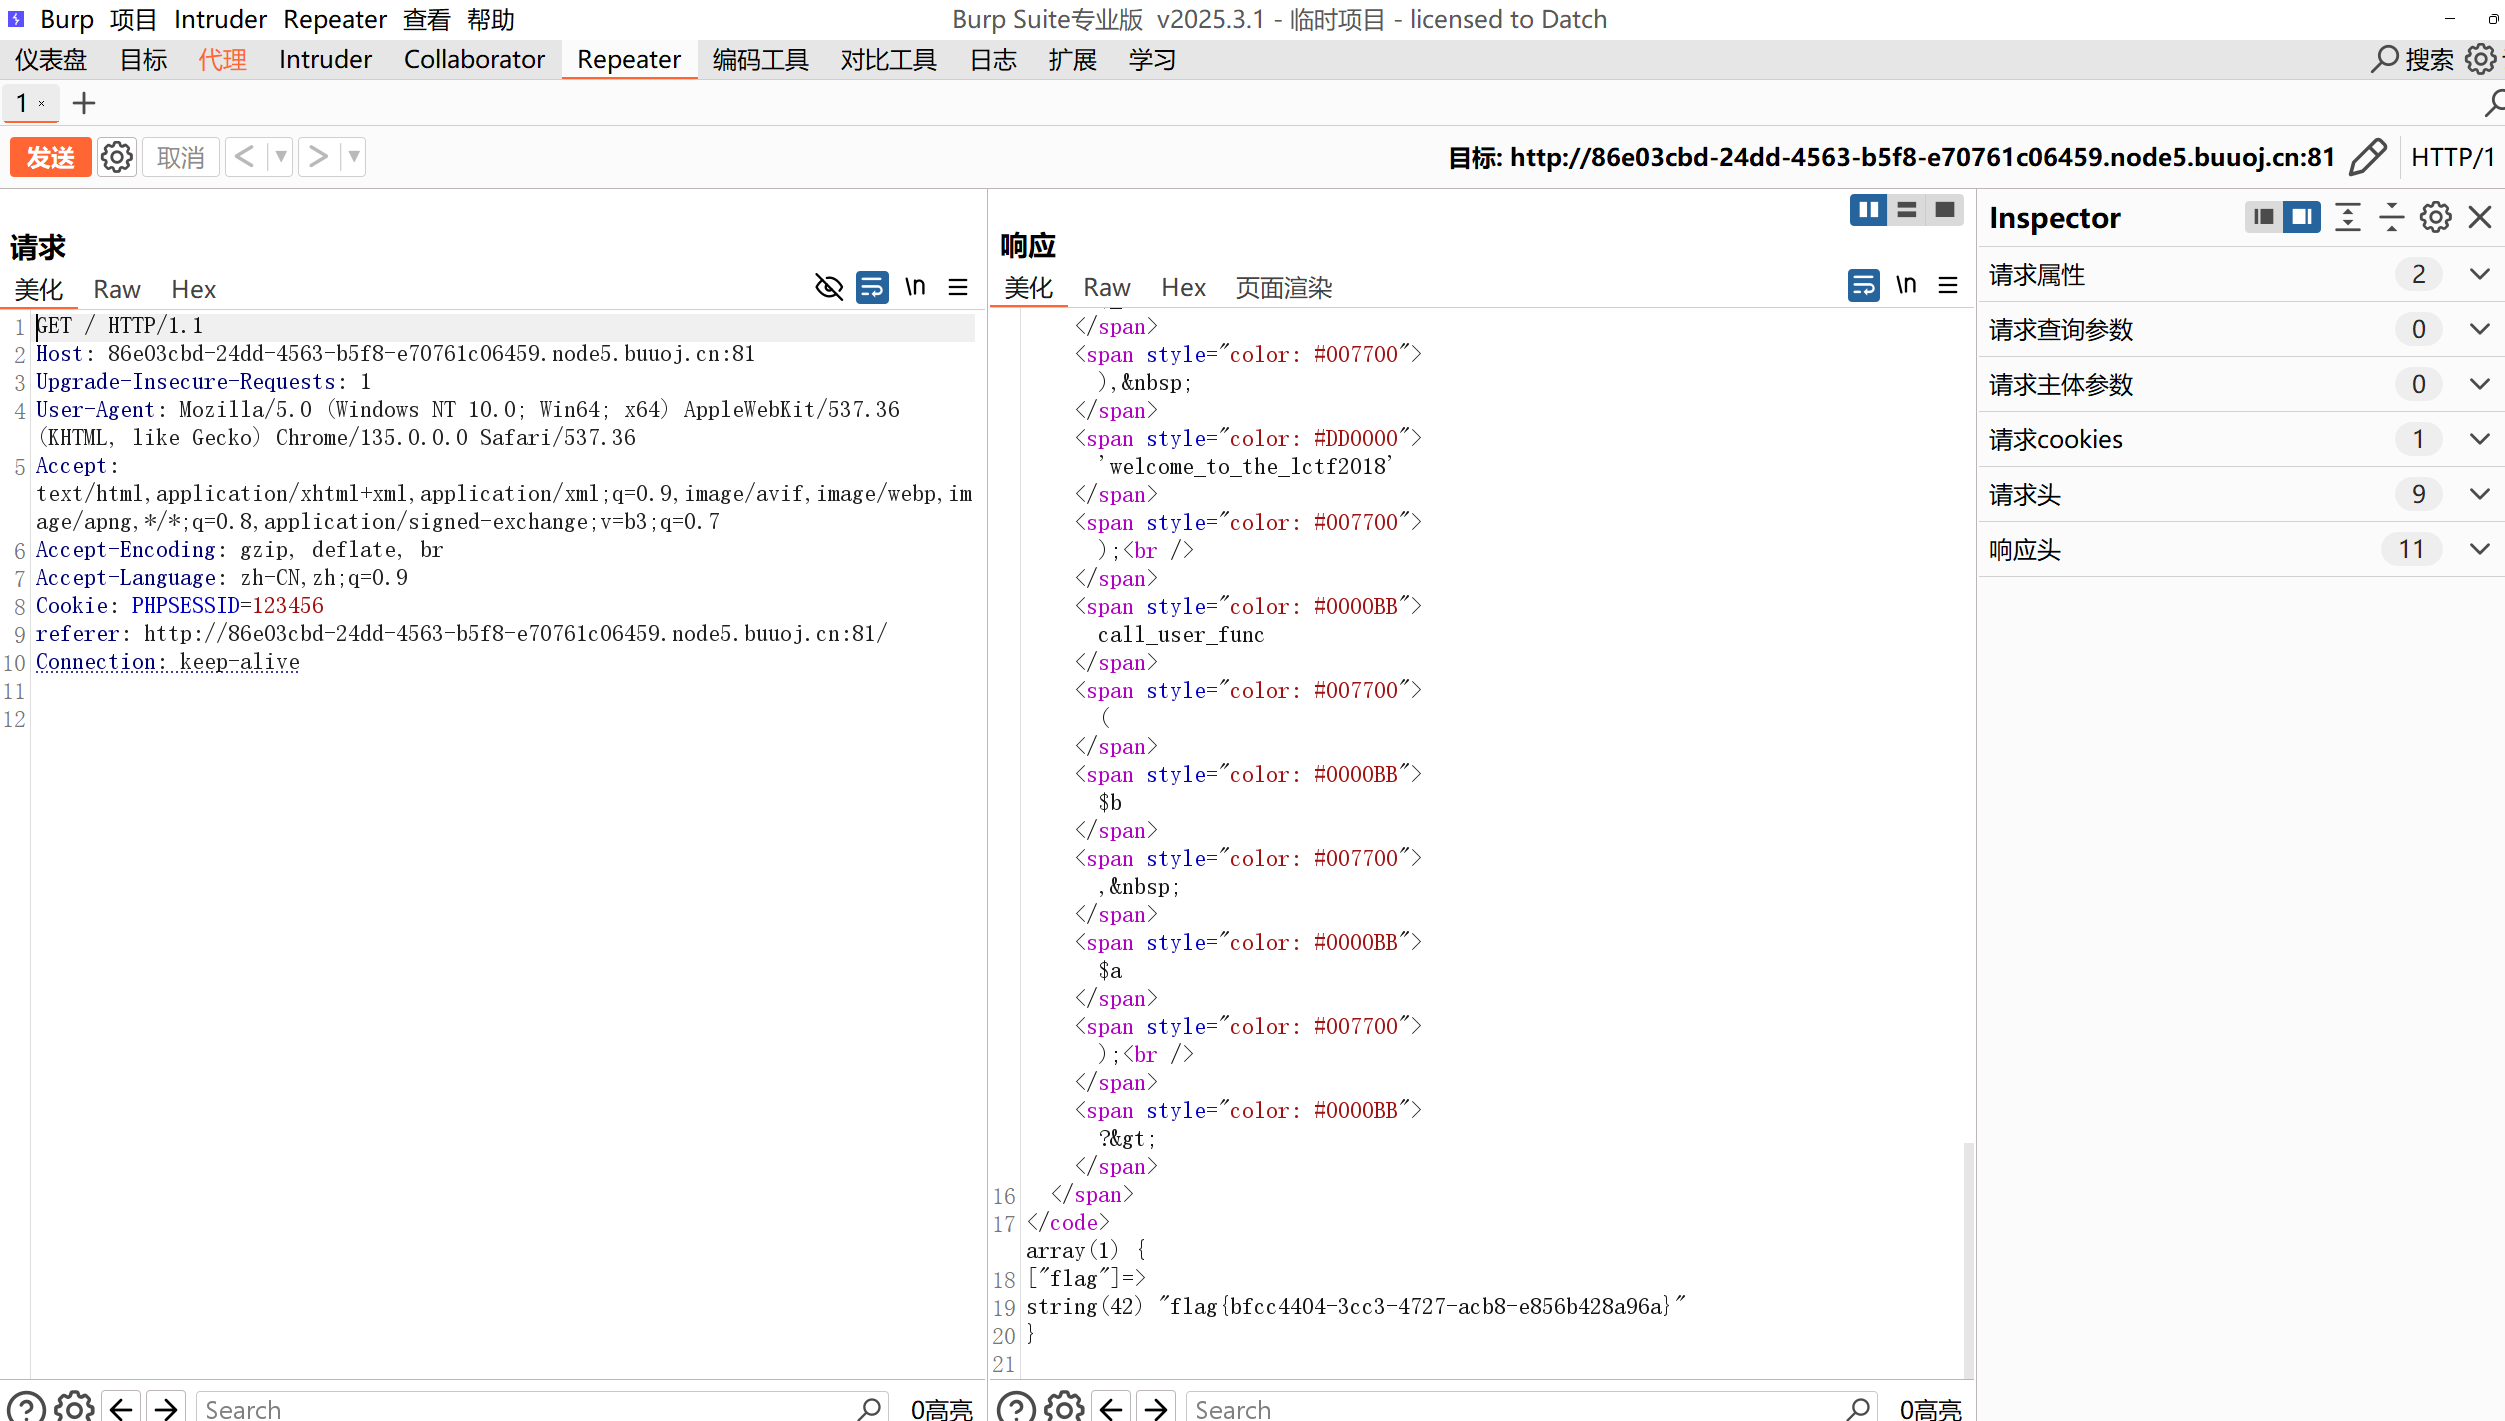Show \n line endings in the request view

coord(915,287)
